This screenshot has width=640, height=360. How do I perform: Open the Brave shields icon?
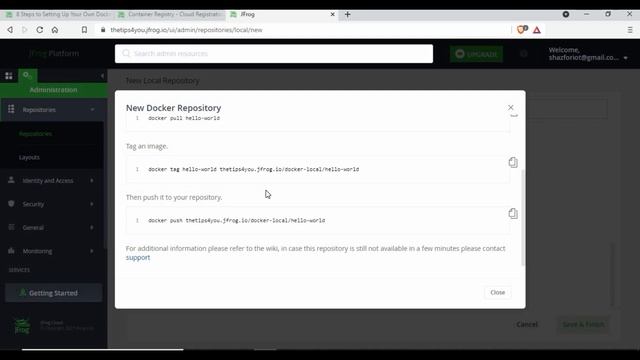point(522,30)
